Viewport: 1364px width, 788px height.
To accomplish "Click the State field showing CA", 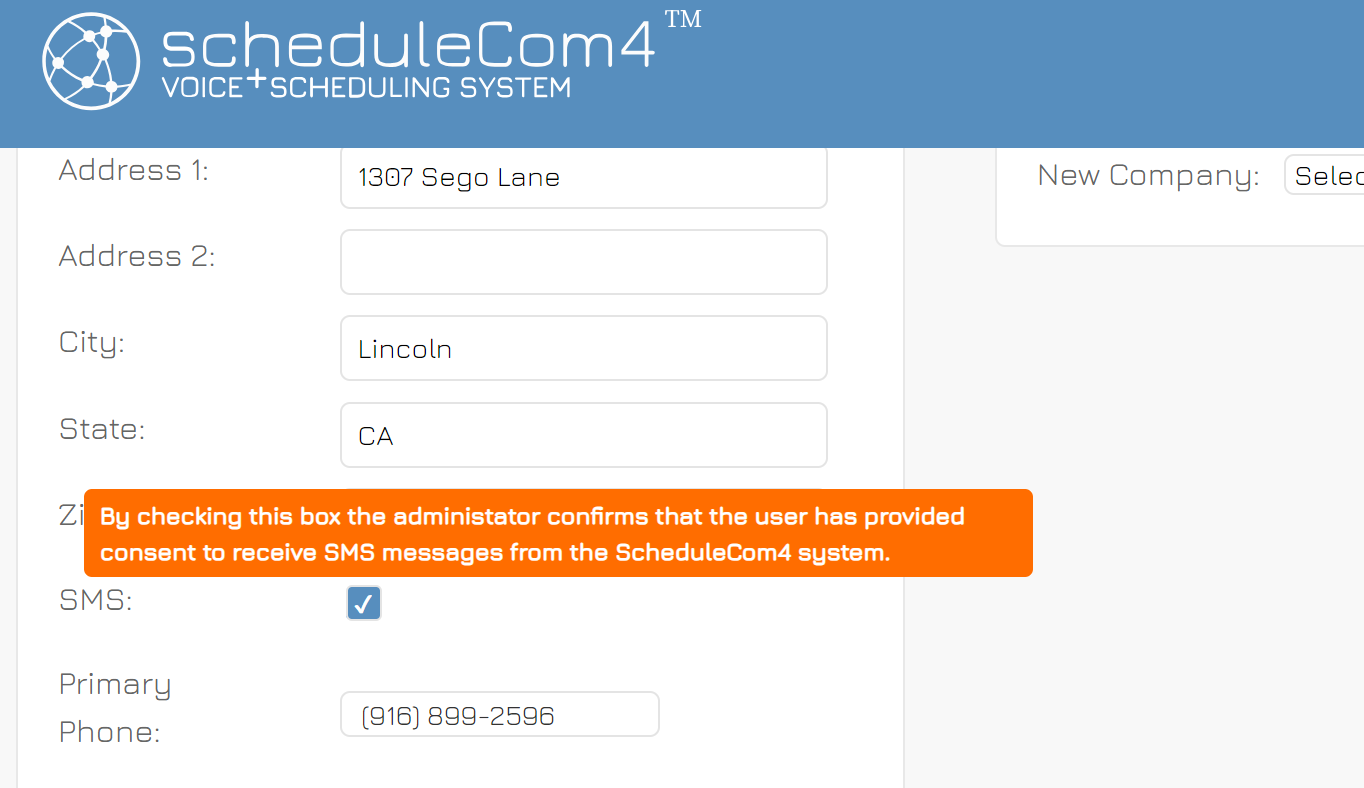I will [584, 435].
